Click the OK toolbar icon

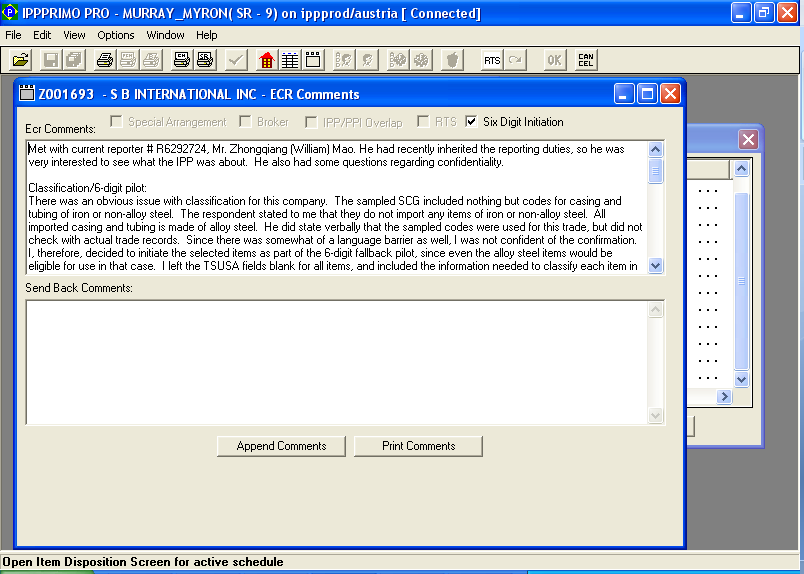554,61
